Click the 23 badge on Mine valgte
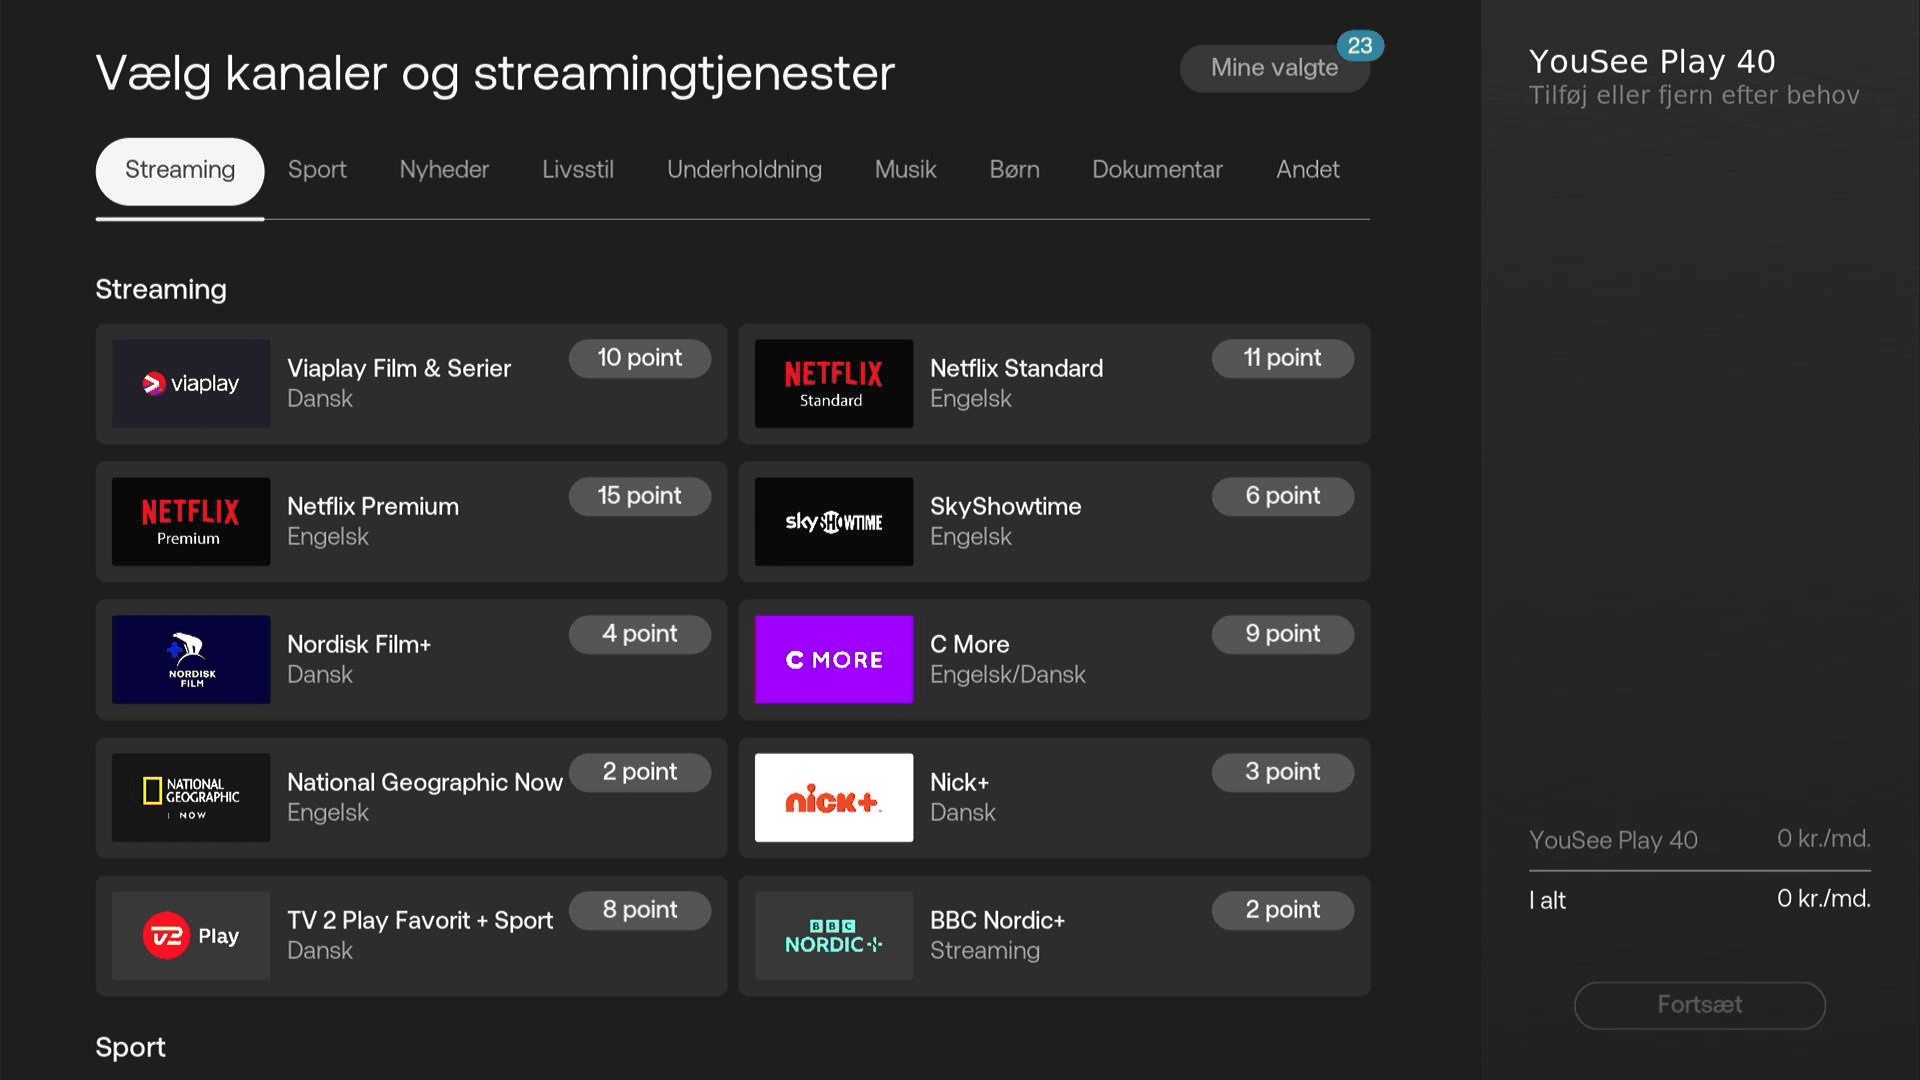The width and height of the screenshot is (1920, 1080). point(1360,46)
